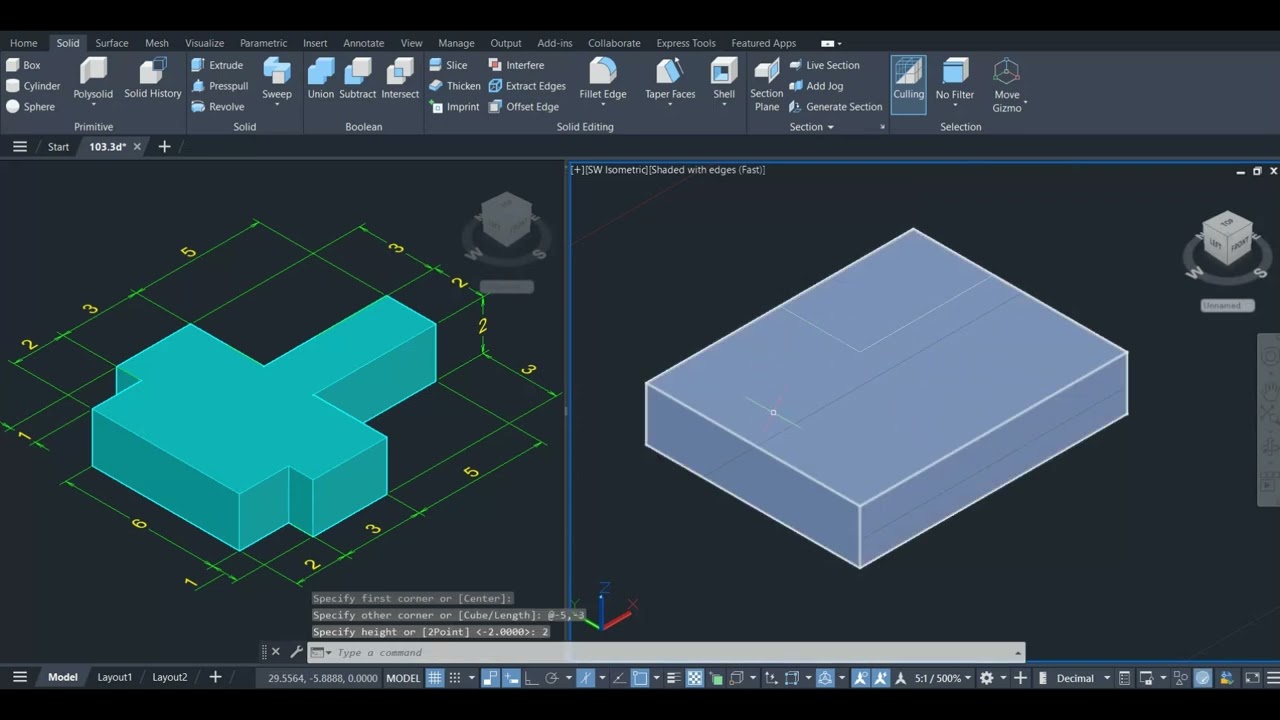Open the Express Tools ribbon tab
1280x720 pixels.
[686, 43]
